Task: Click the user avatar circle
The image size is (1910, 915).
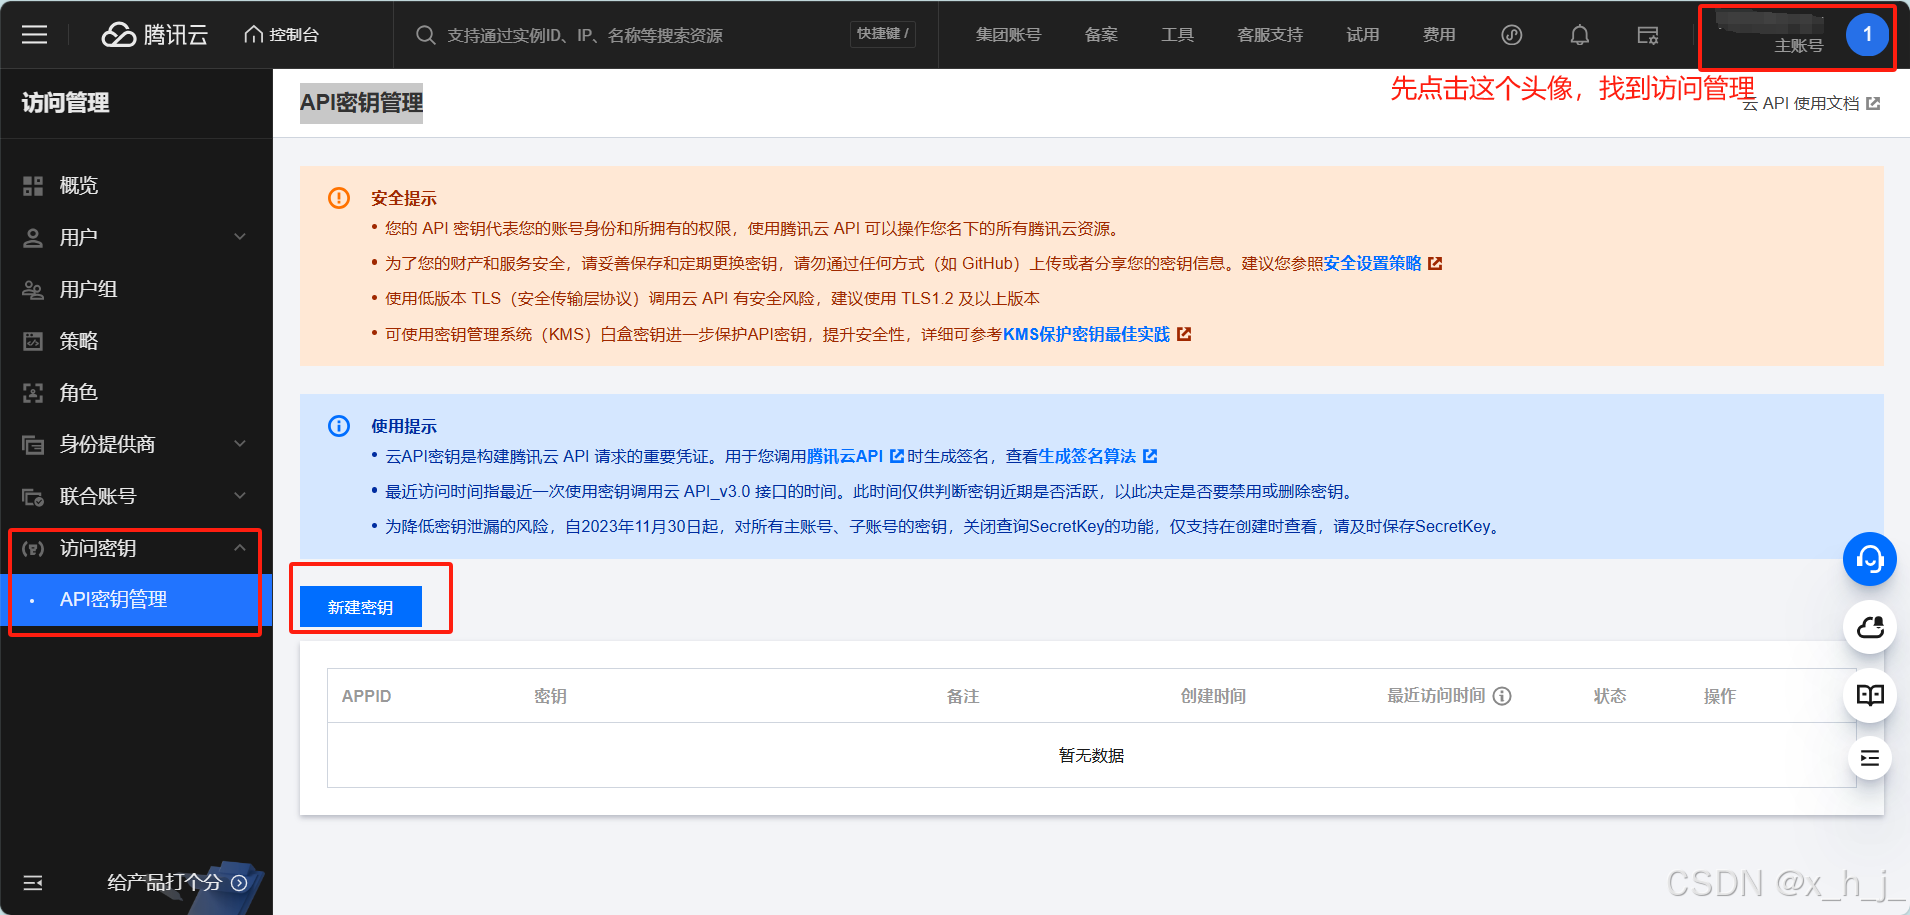Action: pos(1867,35)
